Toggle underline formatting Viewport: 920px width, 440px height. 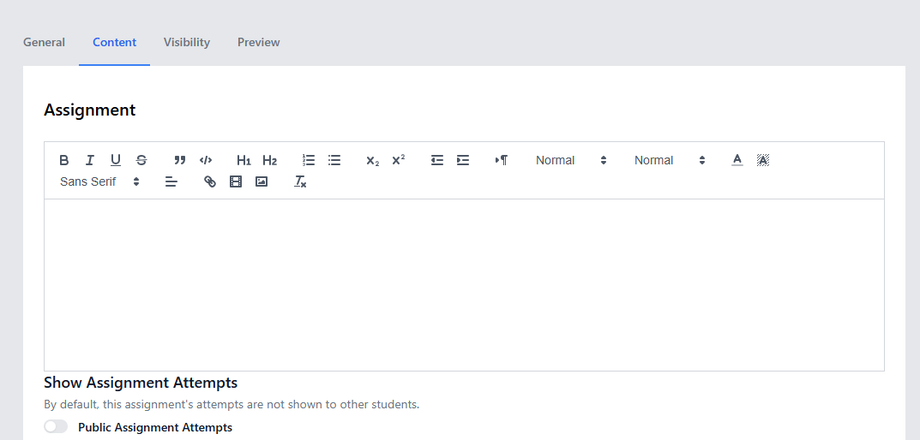pyautogui.click(x=115, y=160)
